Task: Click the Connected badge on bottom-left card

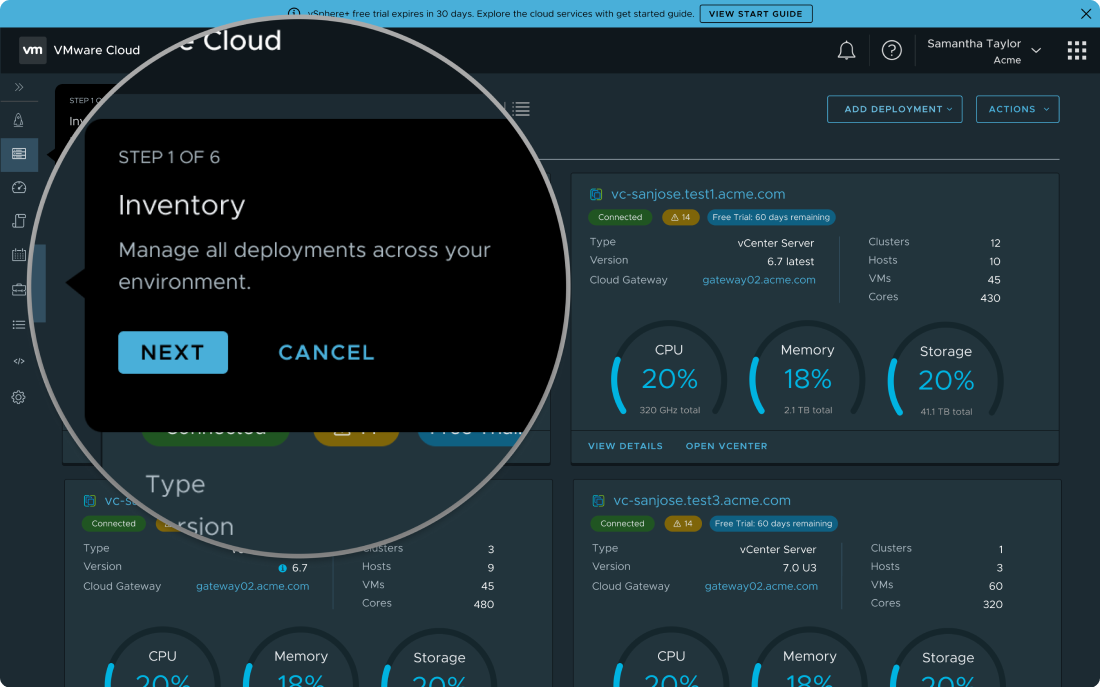Action: point(114,523)
